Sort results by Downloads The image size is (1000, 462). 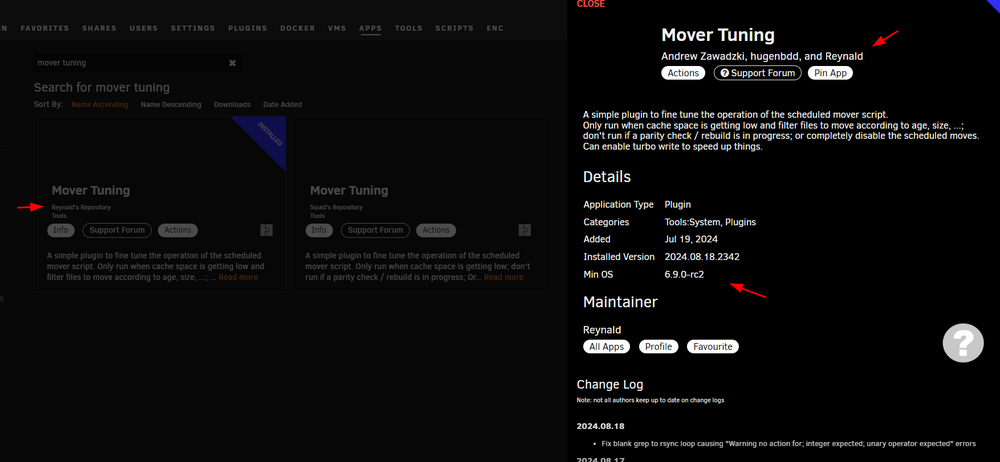232,105
